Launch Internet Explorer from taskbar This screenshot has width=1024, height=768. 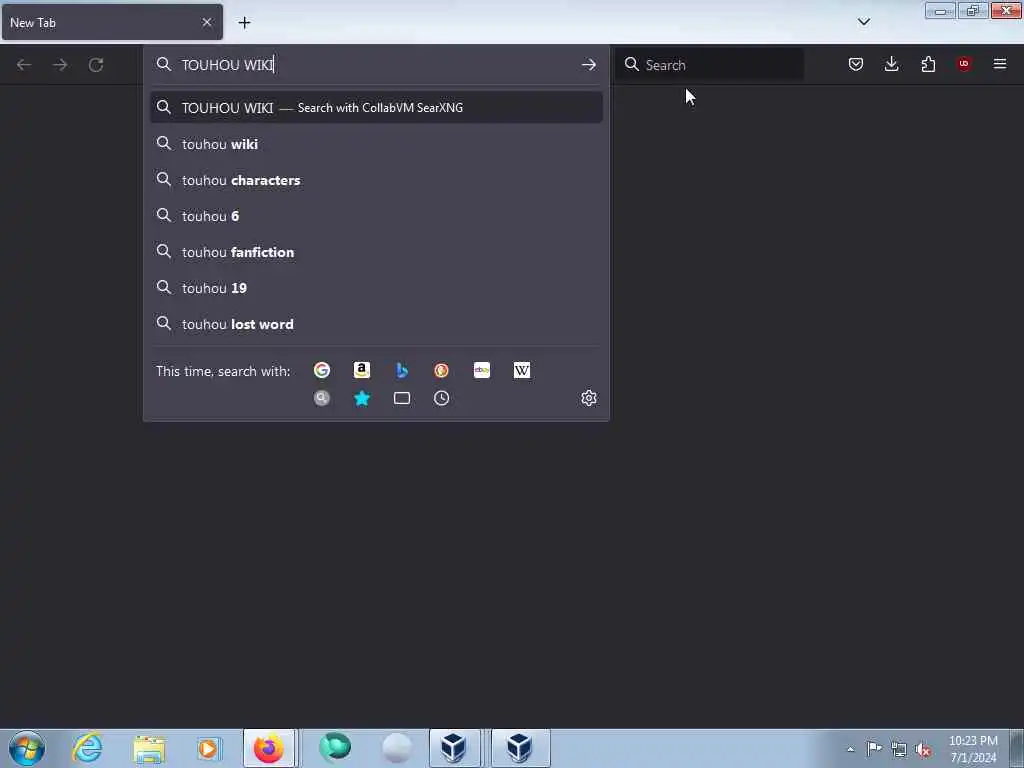(88, 748)
